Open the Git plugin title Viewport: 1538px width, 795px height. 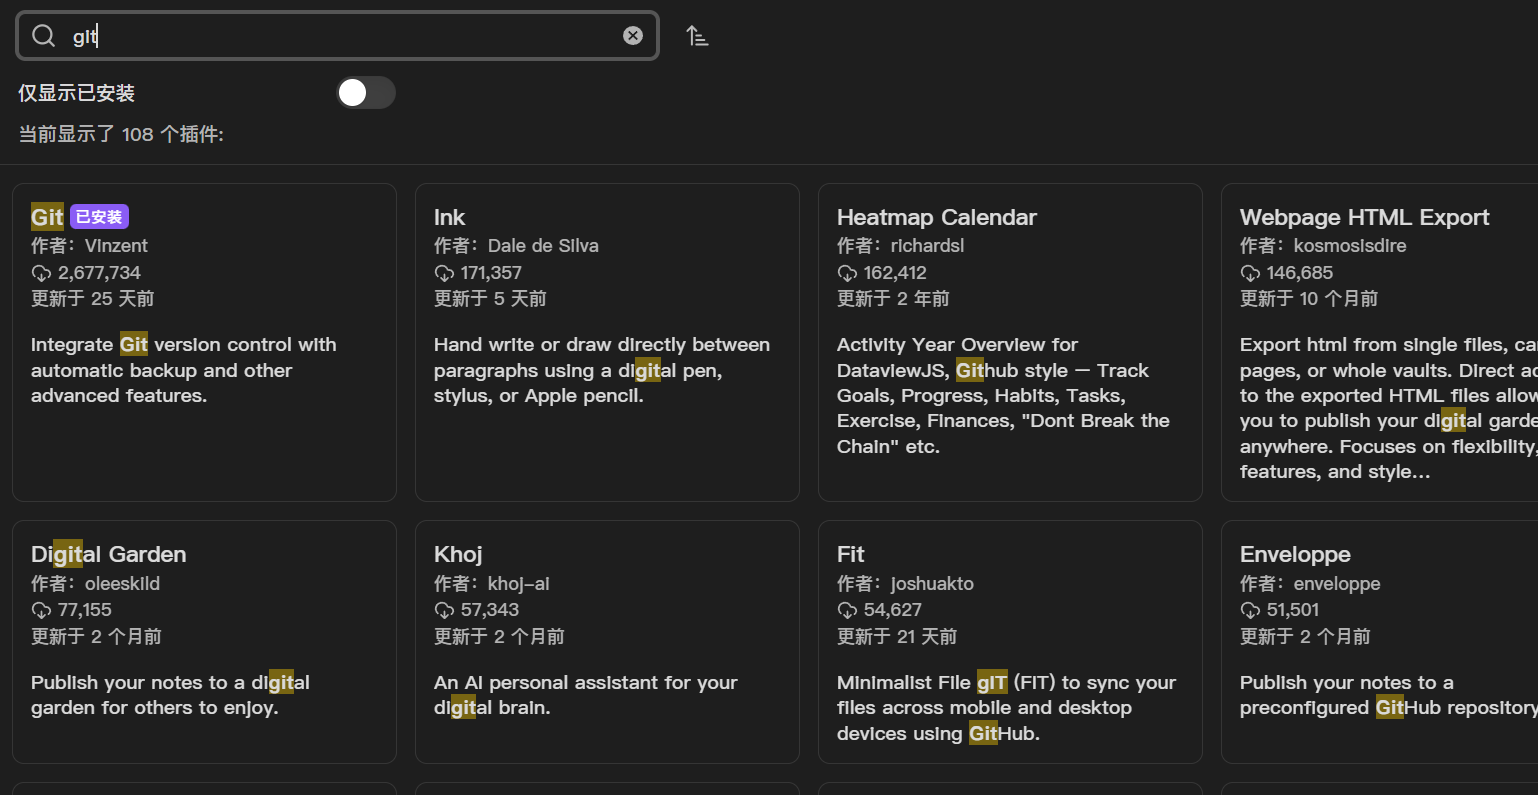point(47,217)
